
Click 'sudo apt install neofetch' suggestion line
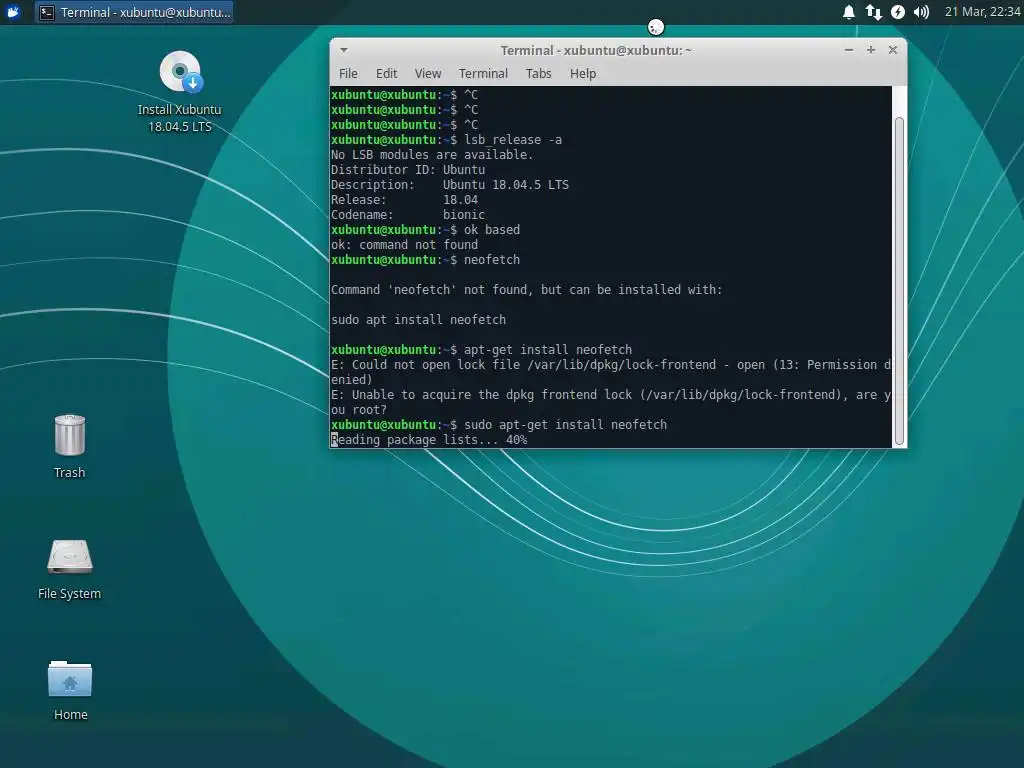click(419, 320)
